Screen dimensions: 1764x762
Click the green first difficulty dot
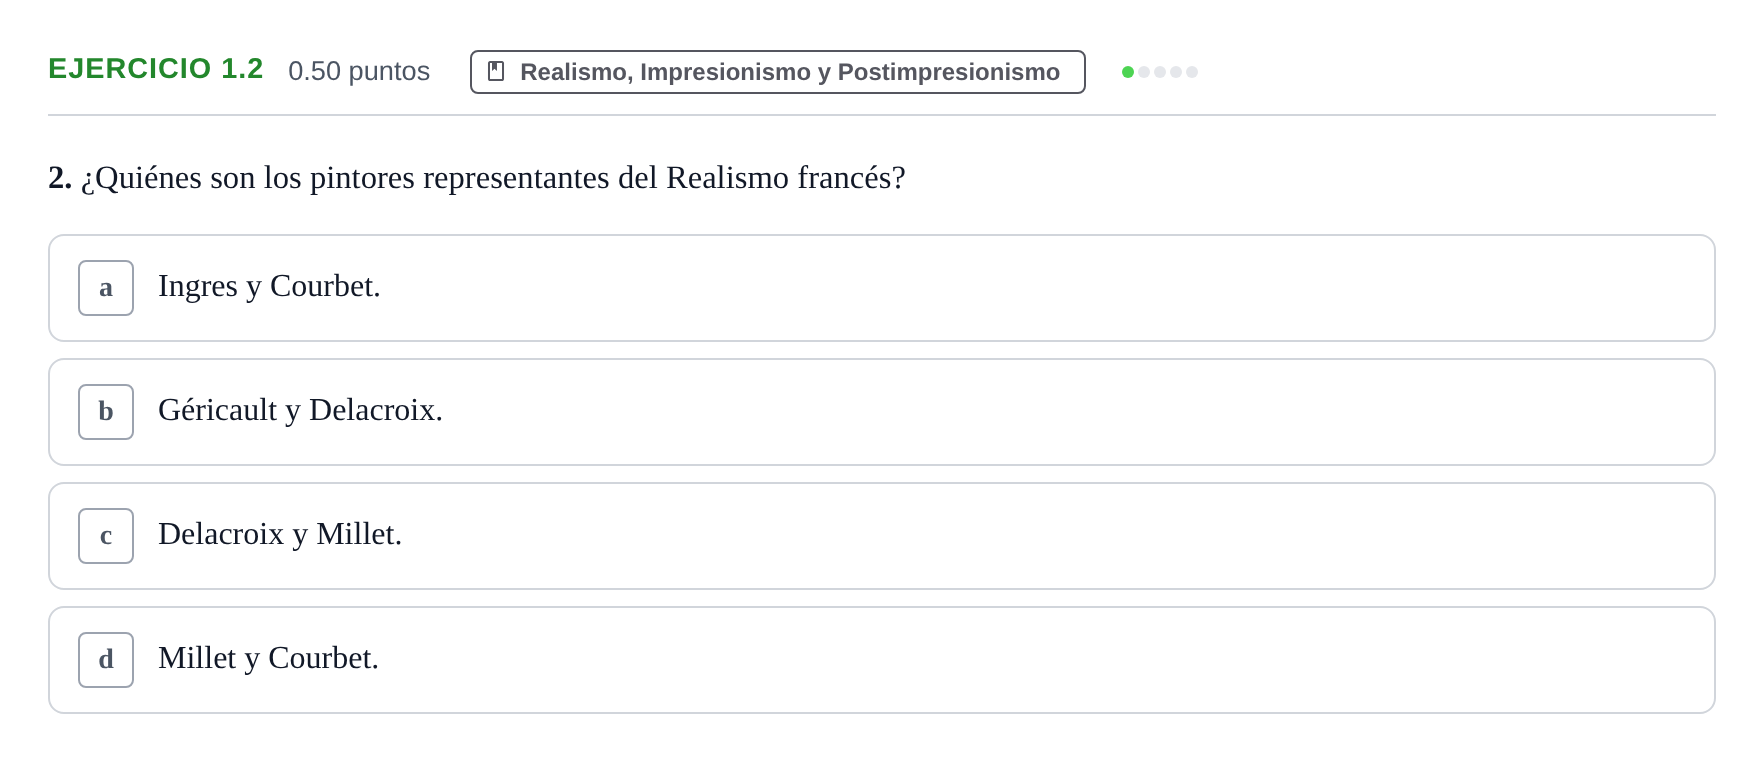pos(1128,72)
